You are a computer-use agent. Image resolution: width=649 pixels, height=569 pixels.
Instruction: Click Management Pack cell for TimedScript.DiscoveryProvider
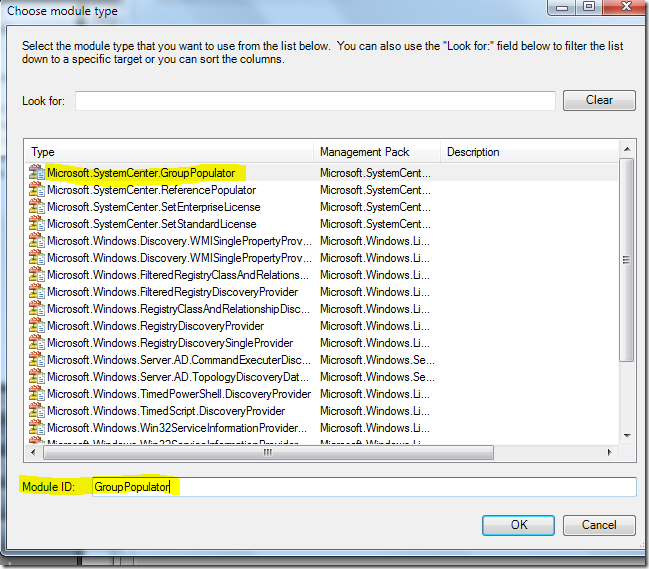coord(375,411)
